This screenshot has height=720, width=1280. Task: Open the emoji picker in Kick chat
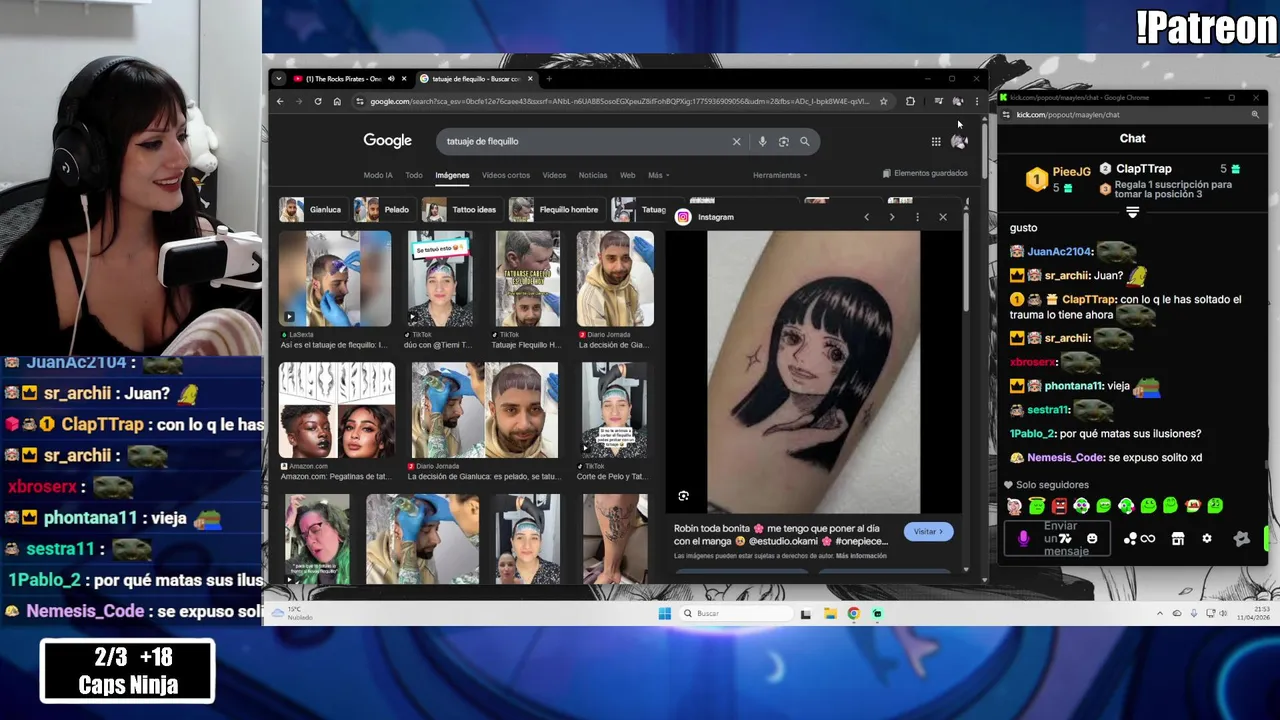1092,539
